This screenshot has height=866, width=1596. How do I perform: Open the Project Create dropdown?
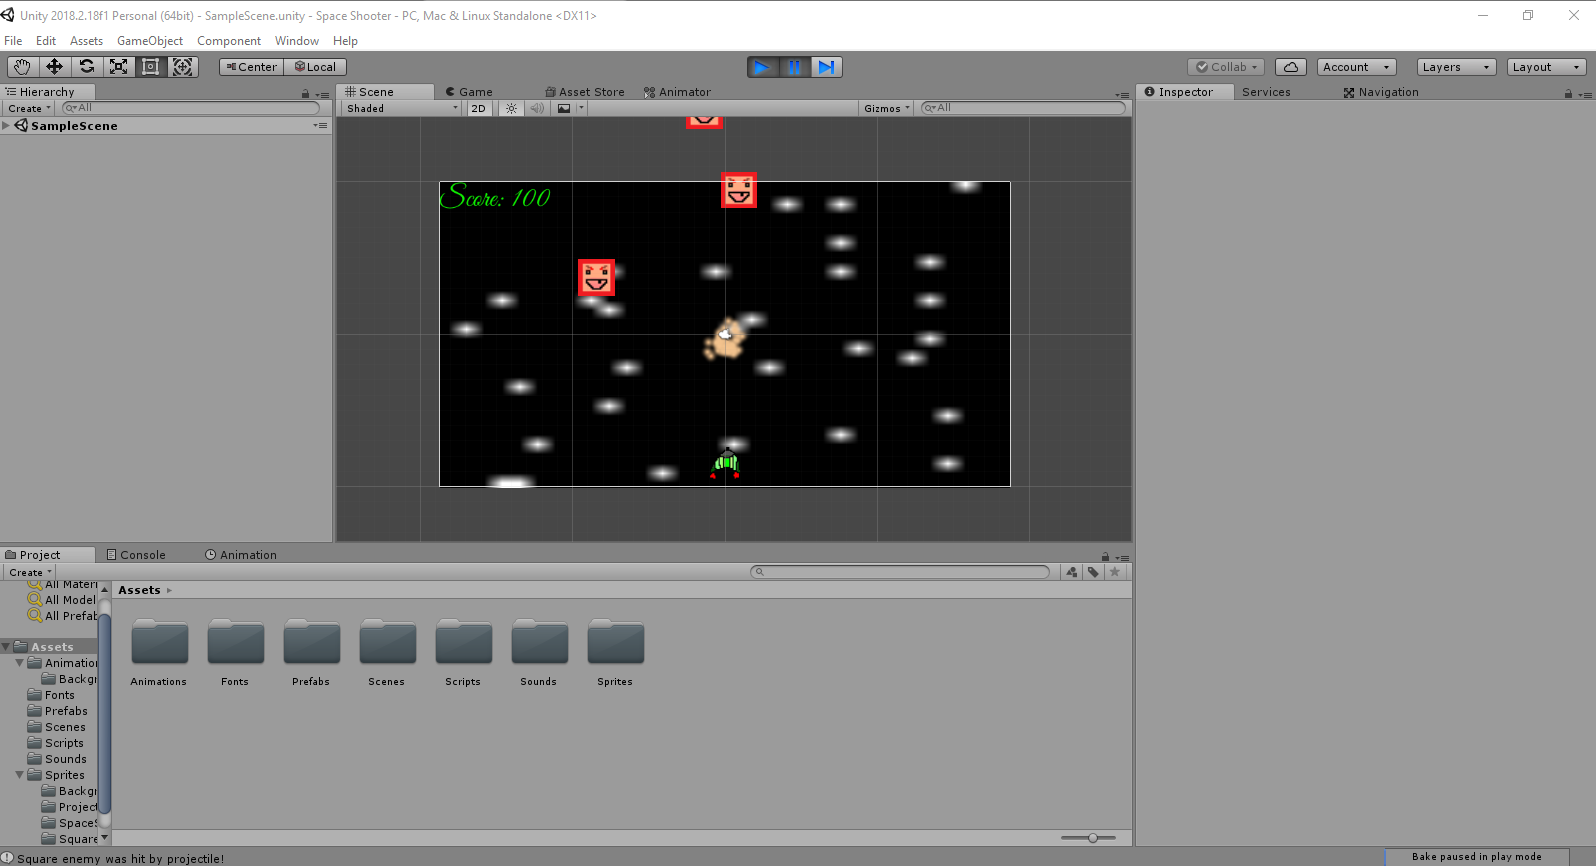(x=30, y=573)
